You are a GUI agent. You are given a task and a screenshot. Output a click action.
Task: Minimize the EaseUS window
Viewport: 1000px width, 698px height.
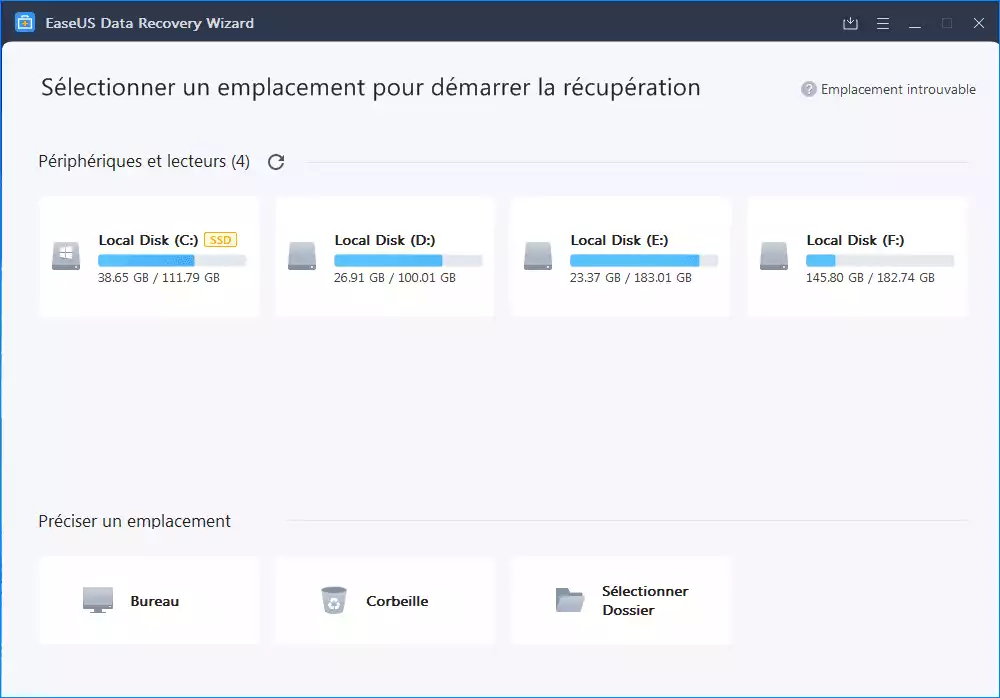point(914,23)
